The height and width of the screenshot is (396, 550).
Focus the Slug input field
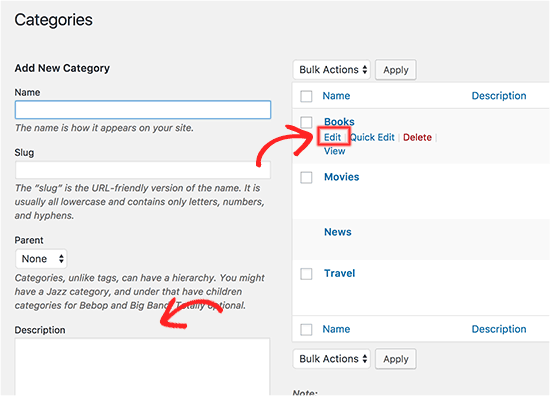(x=143, y=170)
